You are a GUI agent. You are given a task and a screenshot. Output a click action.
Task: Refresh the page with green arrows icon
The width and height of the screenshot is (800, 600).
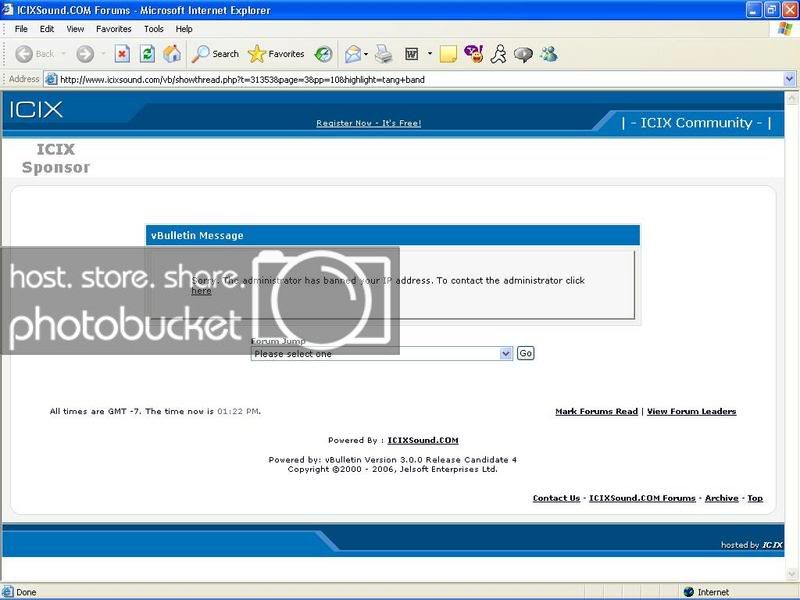click(x=147, y=54)
